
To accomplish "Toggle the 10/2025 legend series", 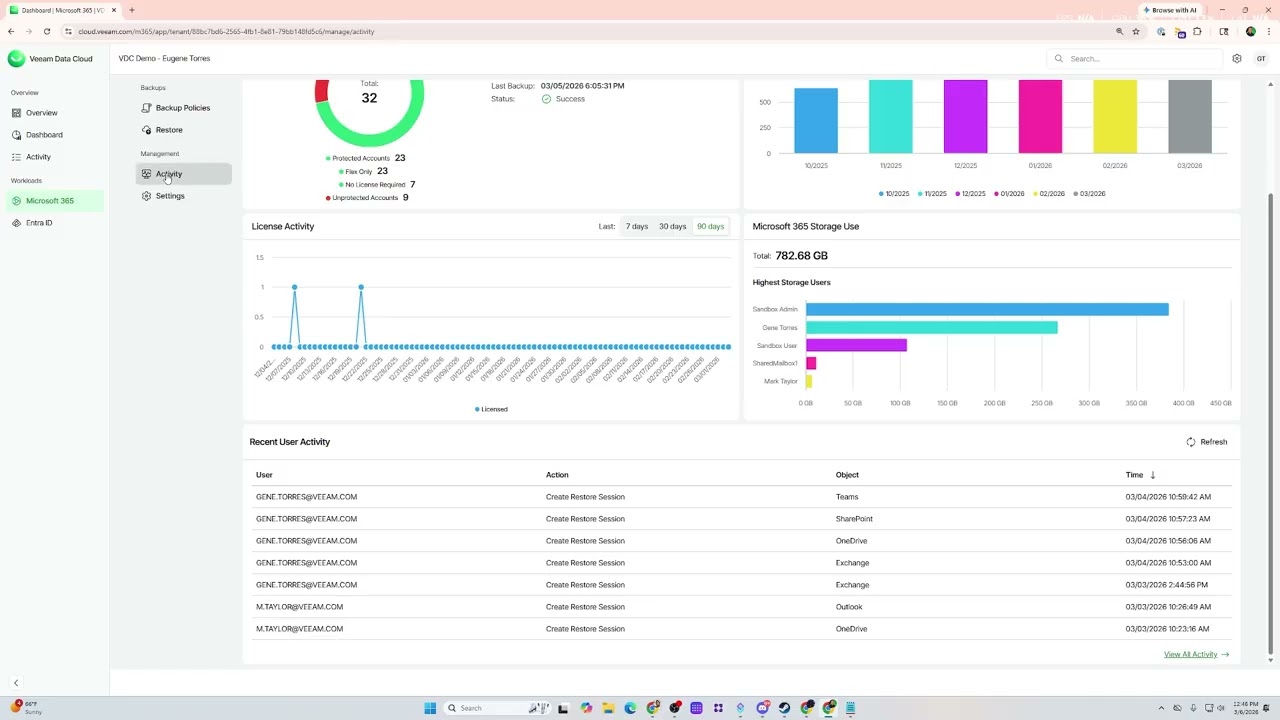I will [894, 194].
